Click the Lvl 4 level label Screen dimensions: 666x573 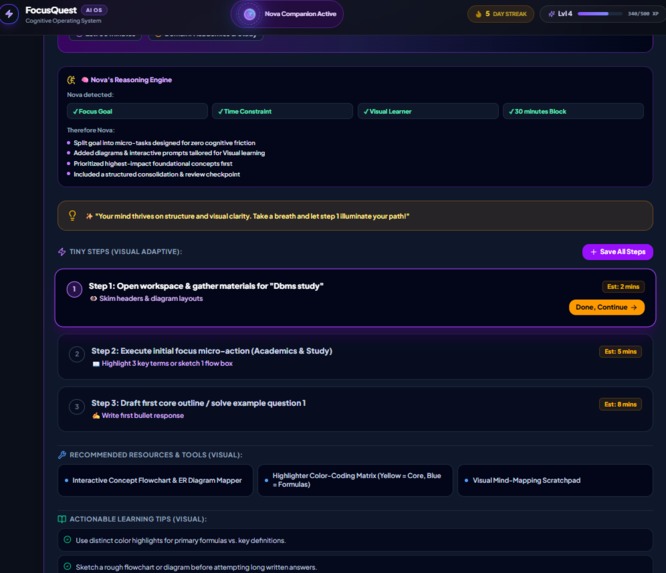(x=565, y=14)
